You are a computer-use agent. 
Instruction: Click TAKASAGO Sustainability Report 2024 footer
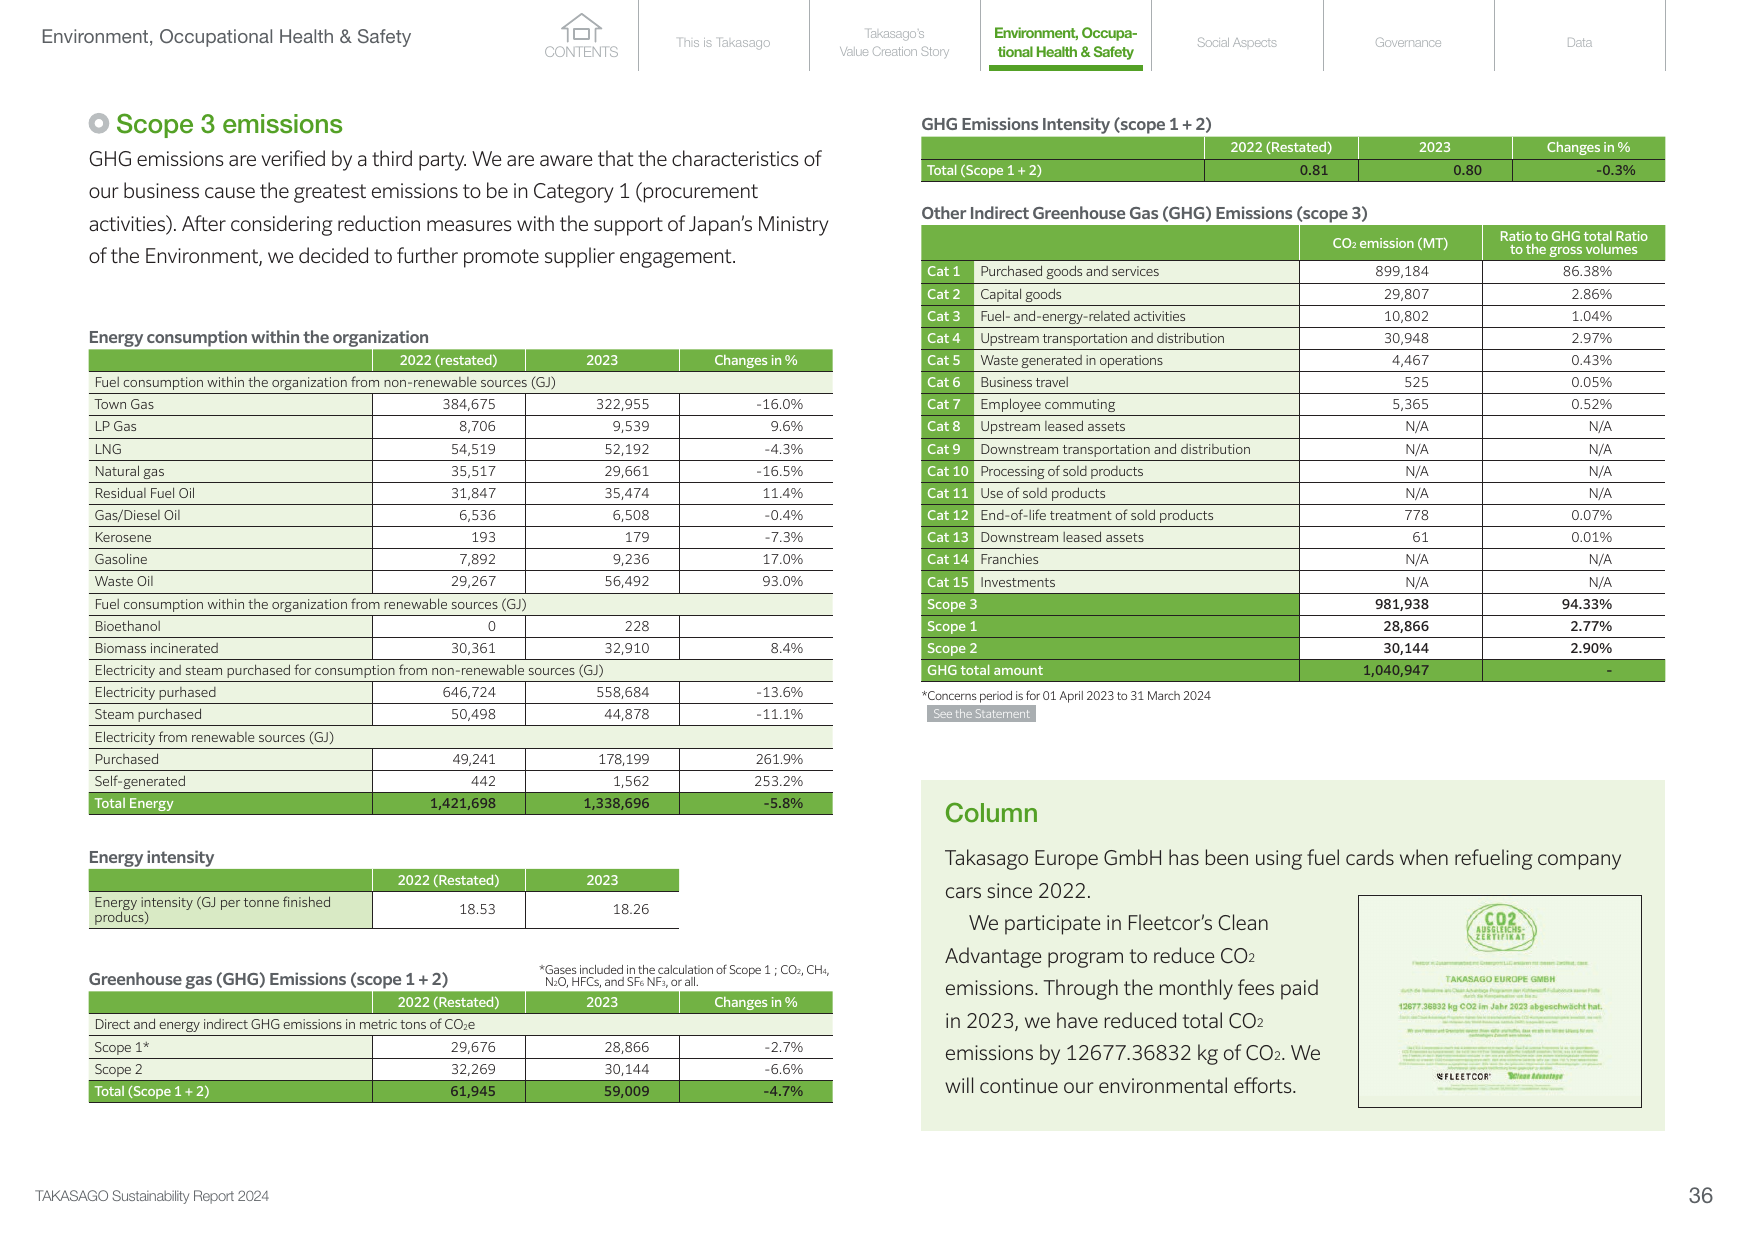(152, 1196)
